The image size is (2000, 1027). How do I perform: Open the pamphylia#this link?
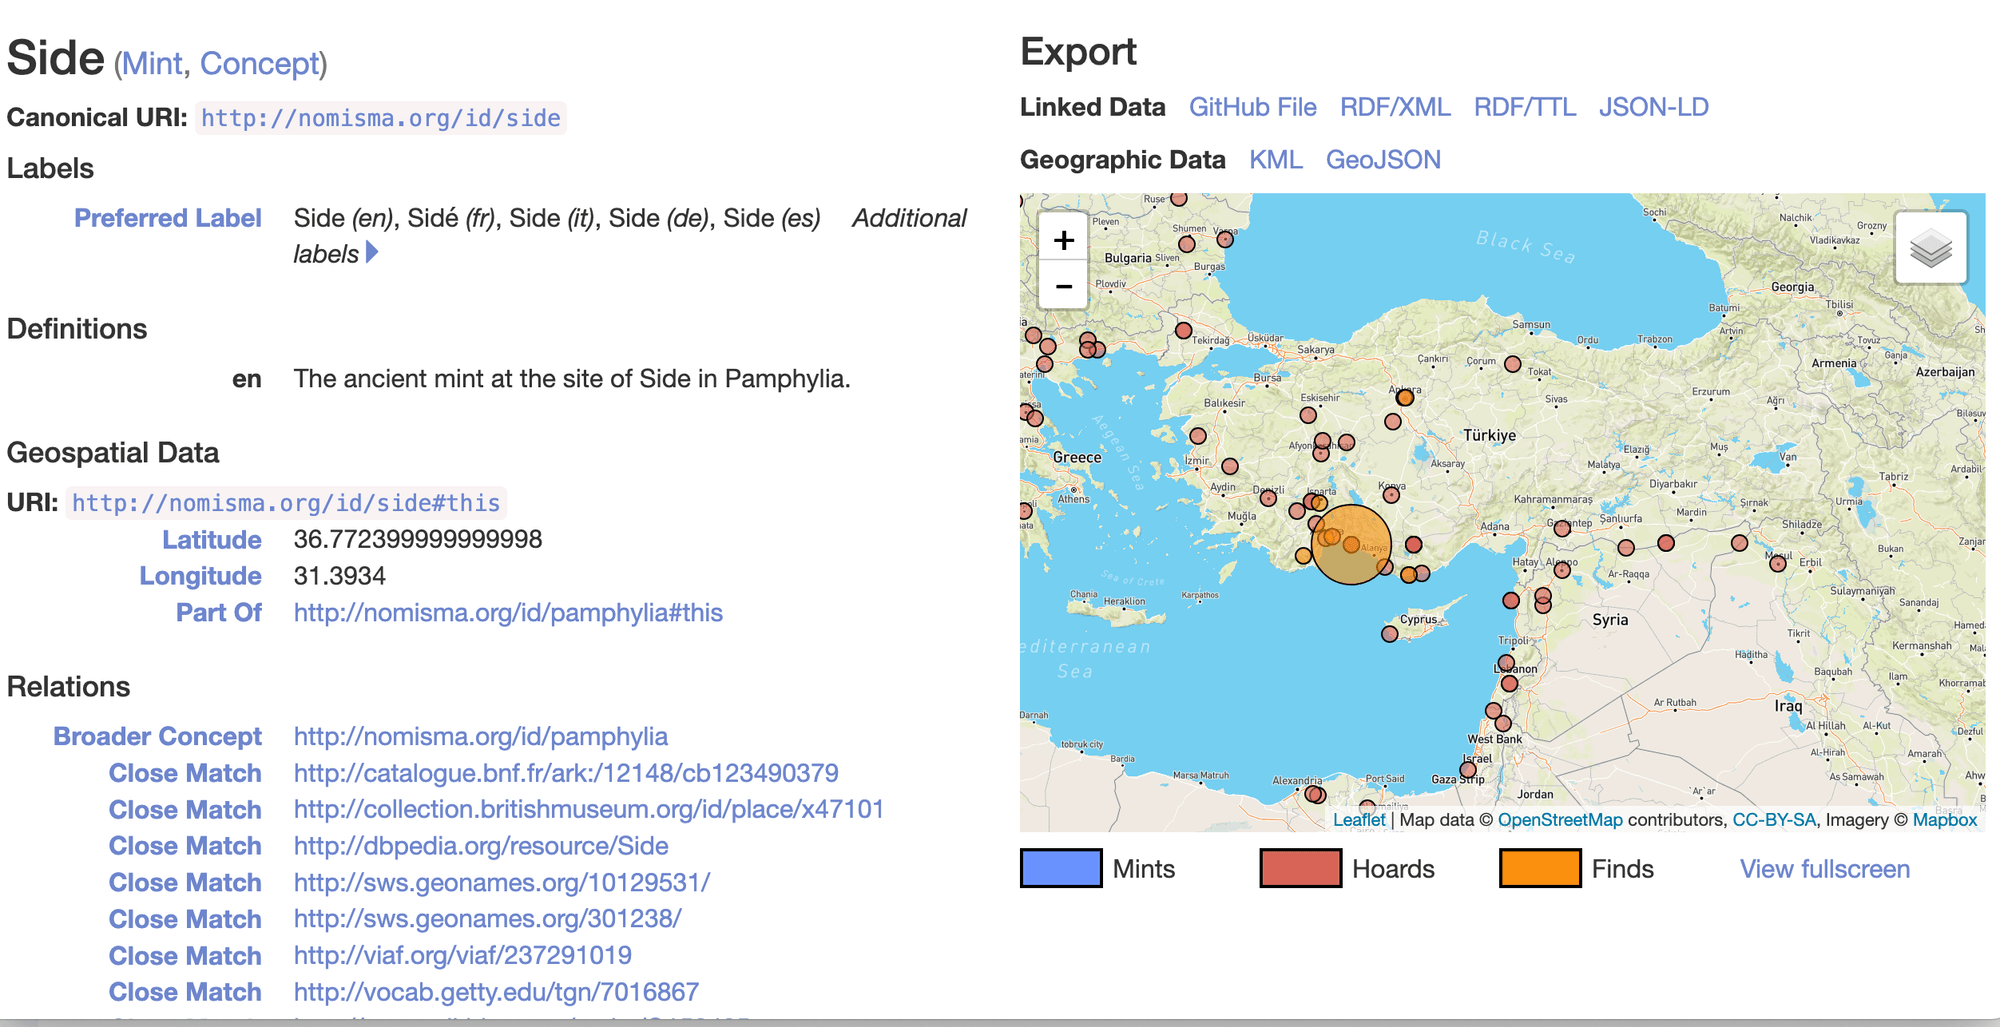click(x=508, y=613)
